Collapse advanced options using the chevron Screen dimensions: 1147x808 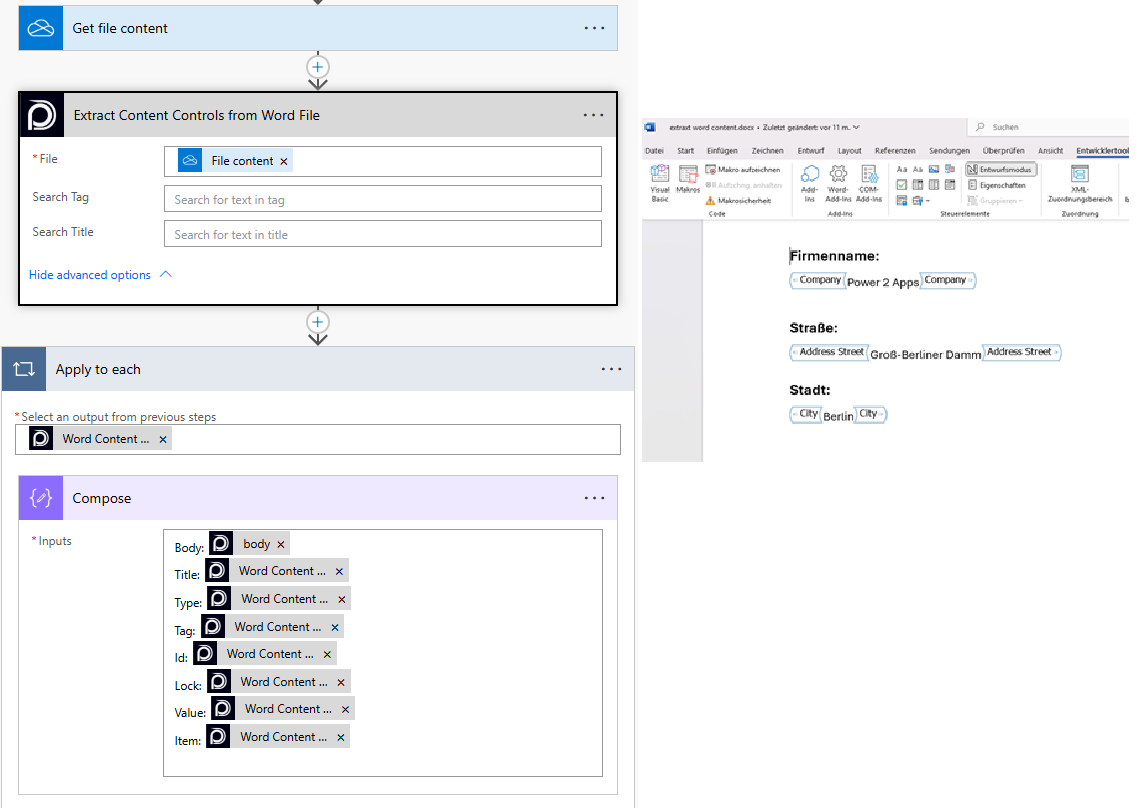pos(166,275)
